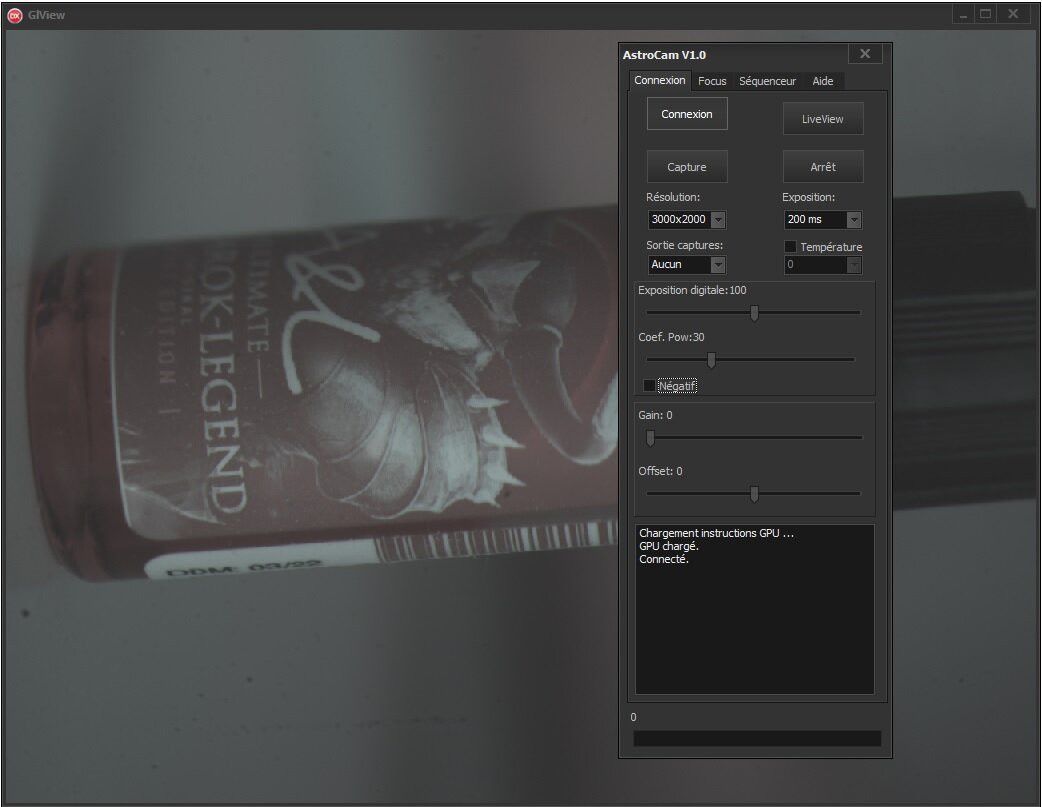The width and height of the screenshot is (1042, 807).
Task: Click the 'GPU chargé.' log line
Action: [x=669, y=546]
